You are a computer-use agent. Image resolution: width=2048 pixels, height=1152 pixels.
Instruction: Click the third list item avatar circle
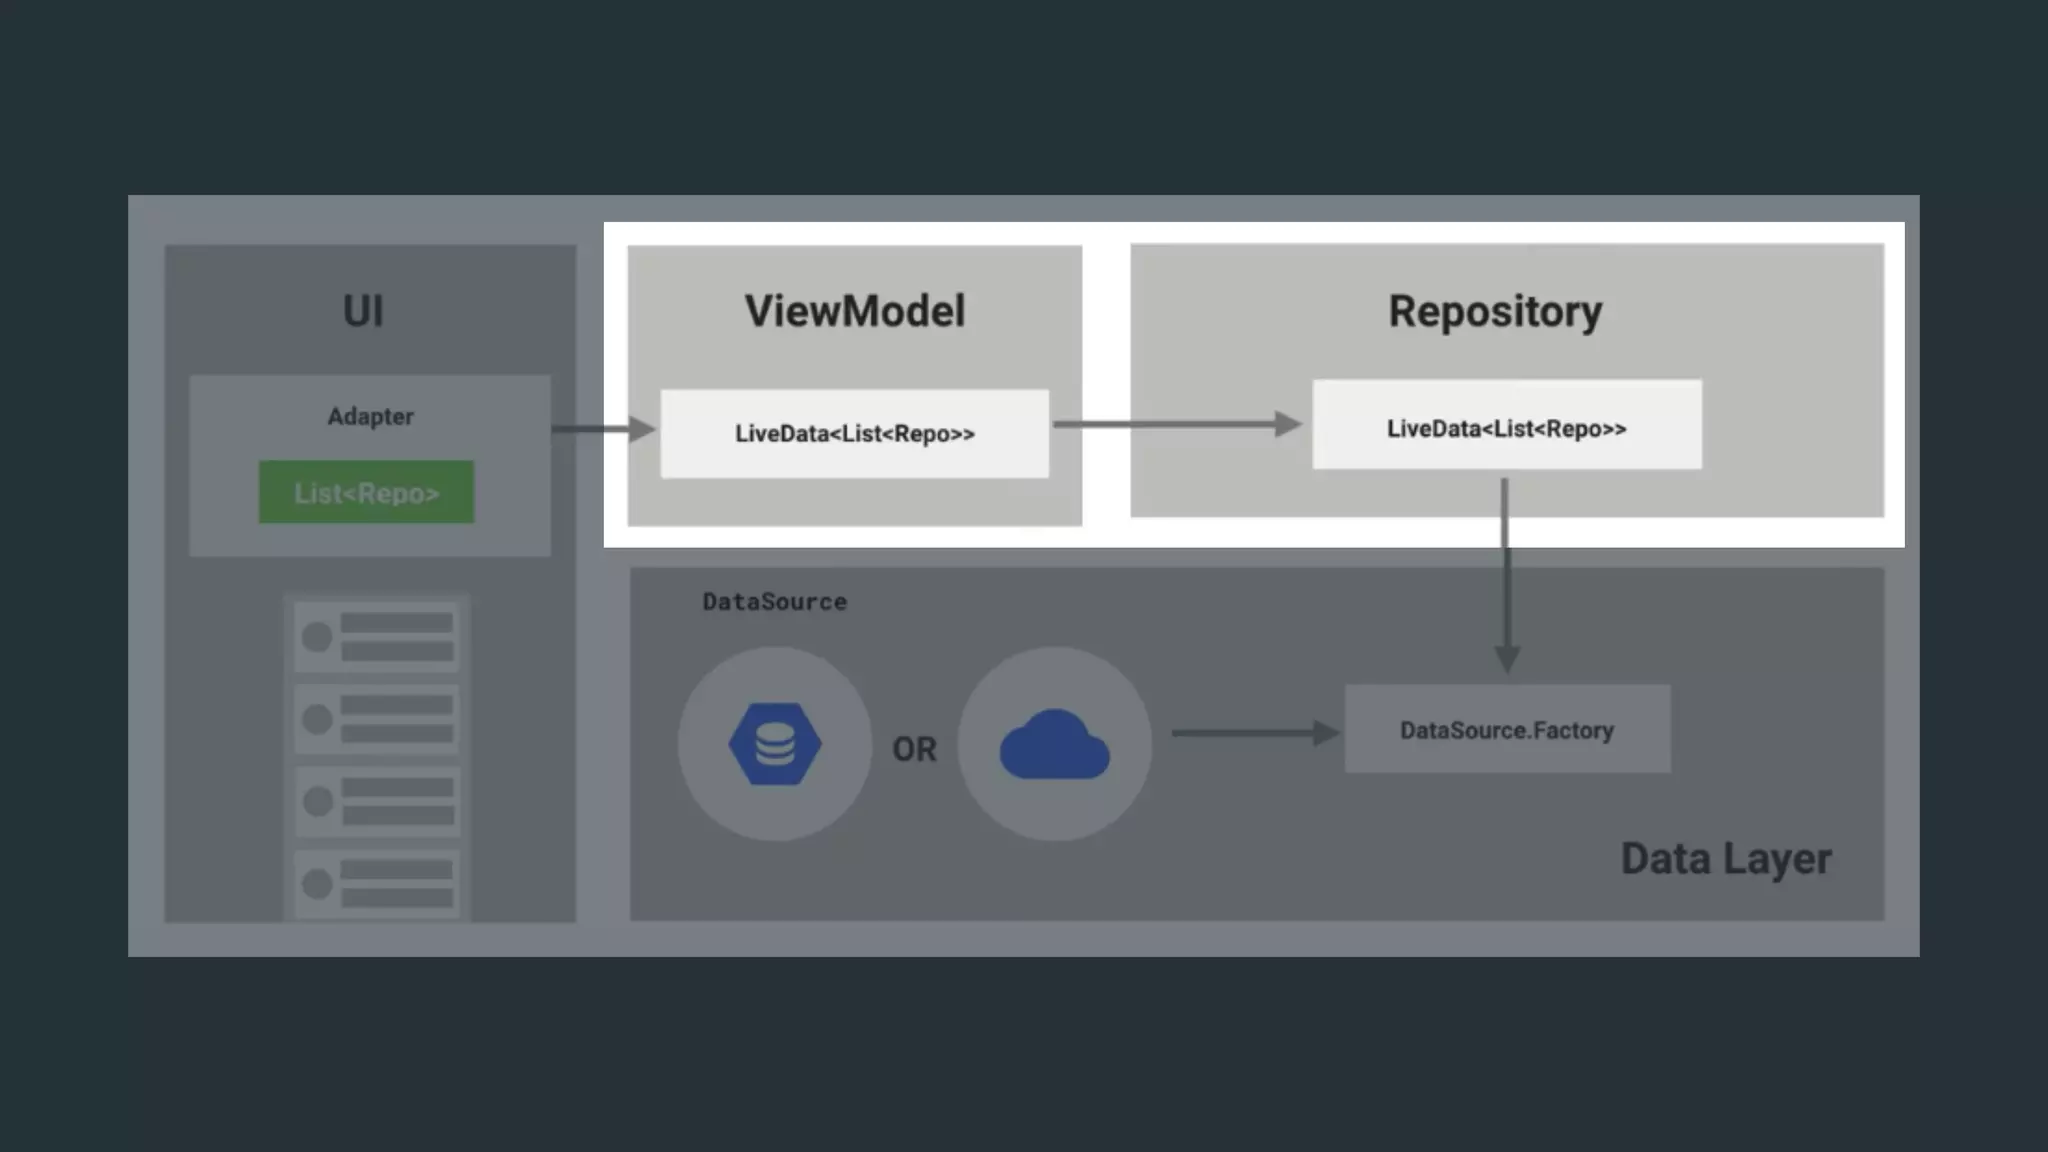pos(317,801)
